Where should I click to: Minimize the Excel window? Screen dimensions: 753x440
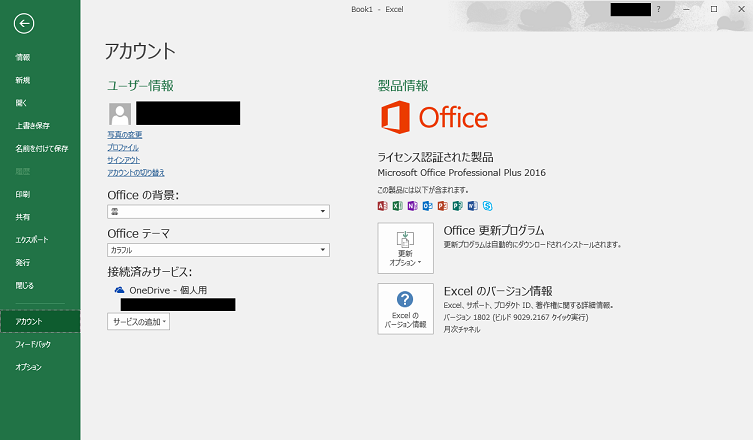coord(686,9)
